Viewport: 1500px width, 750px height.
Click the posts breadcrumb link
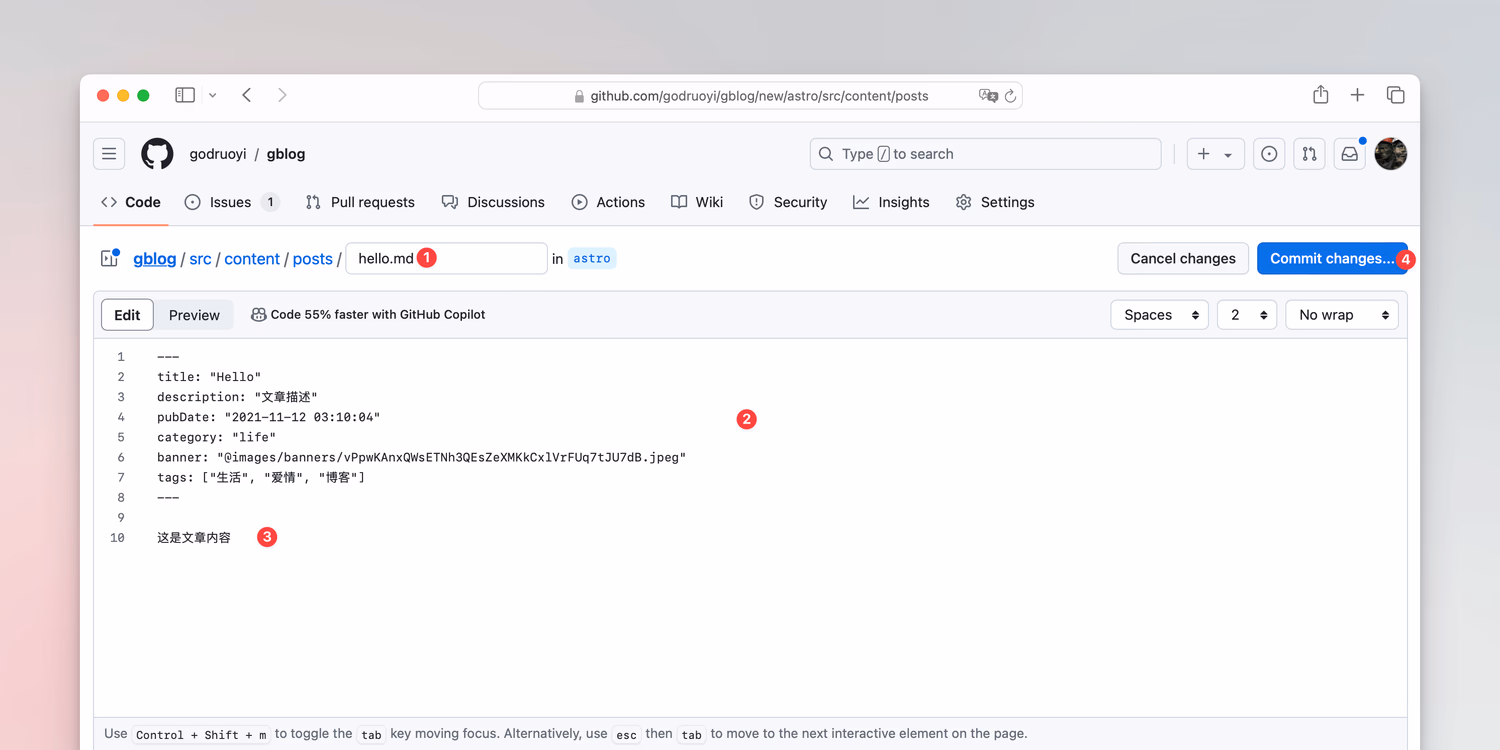click(x=312, y=258)
